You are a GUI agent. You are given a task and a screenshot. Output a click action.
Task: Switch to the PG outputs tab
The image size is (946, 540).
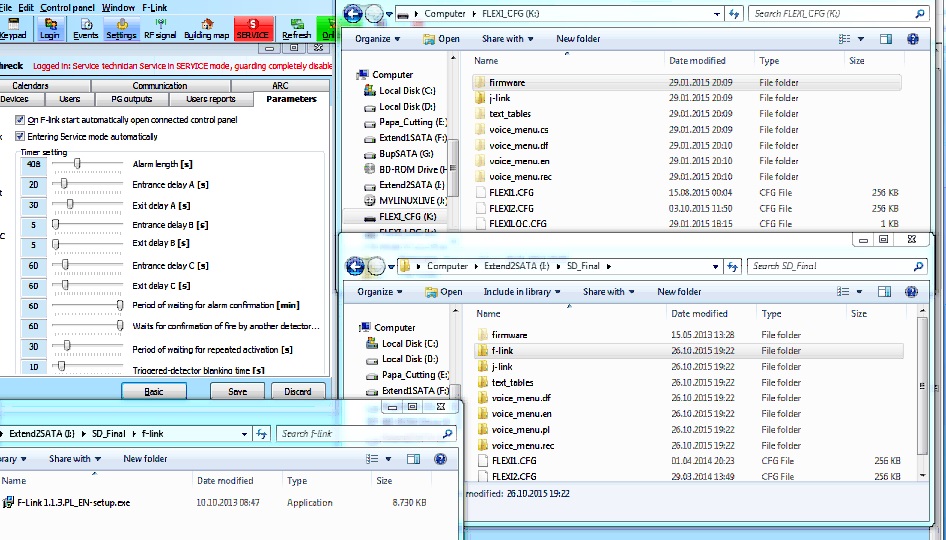tap(130, 99)
